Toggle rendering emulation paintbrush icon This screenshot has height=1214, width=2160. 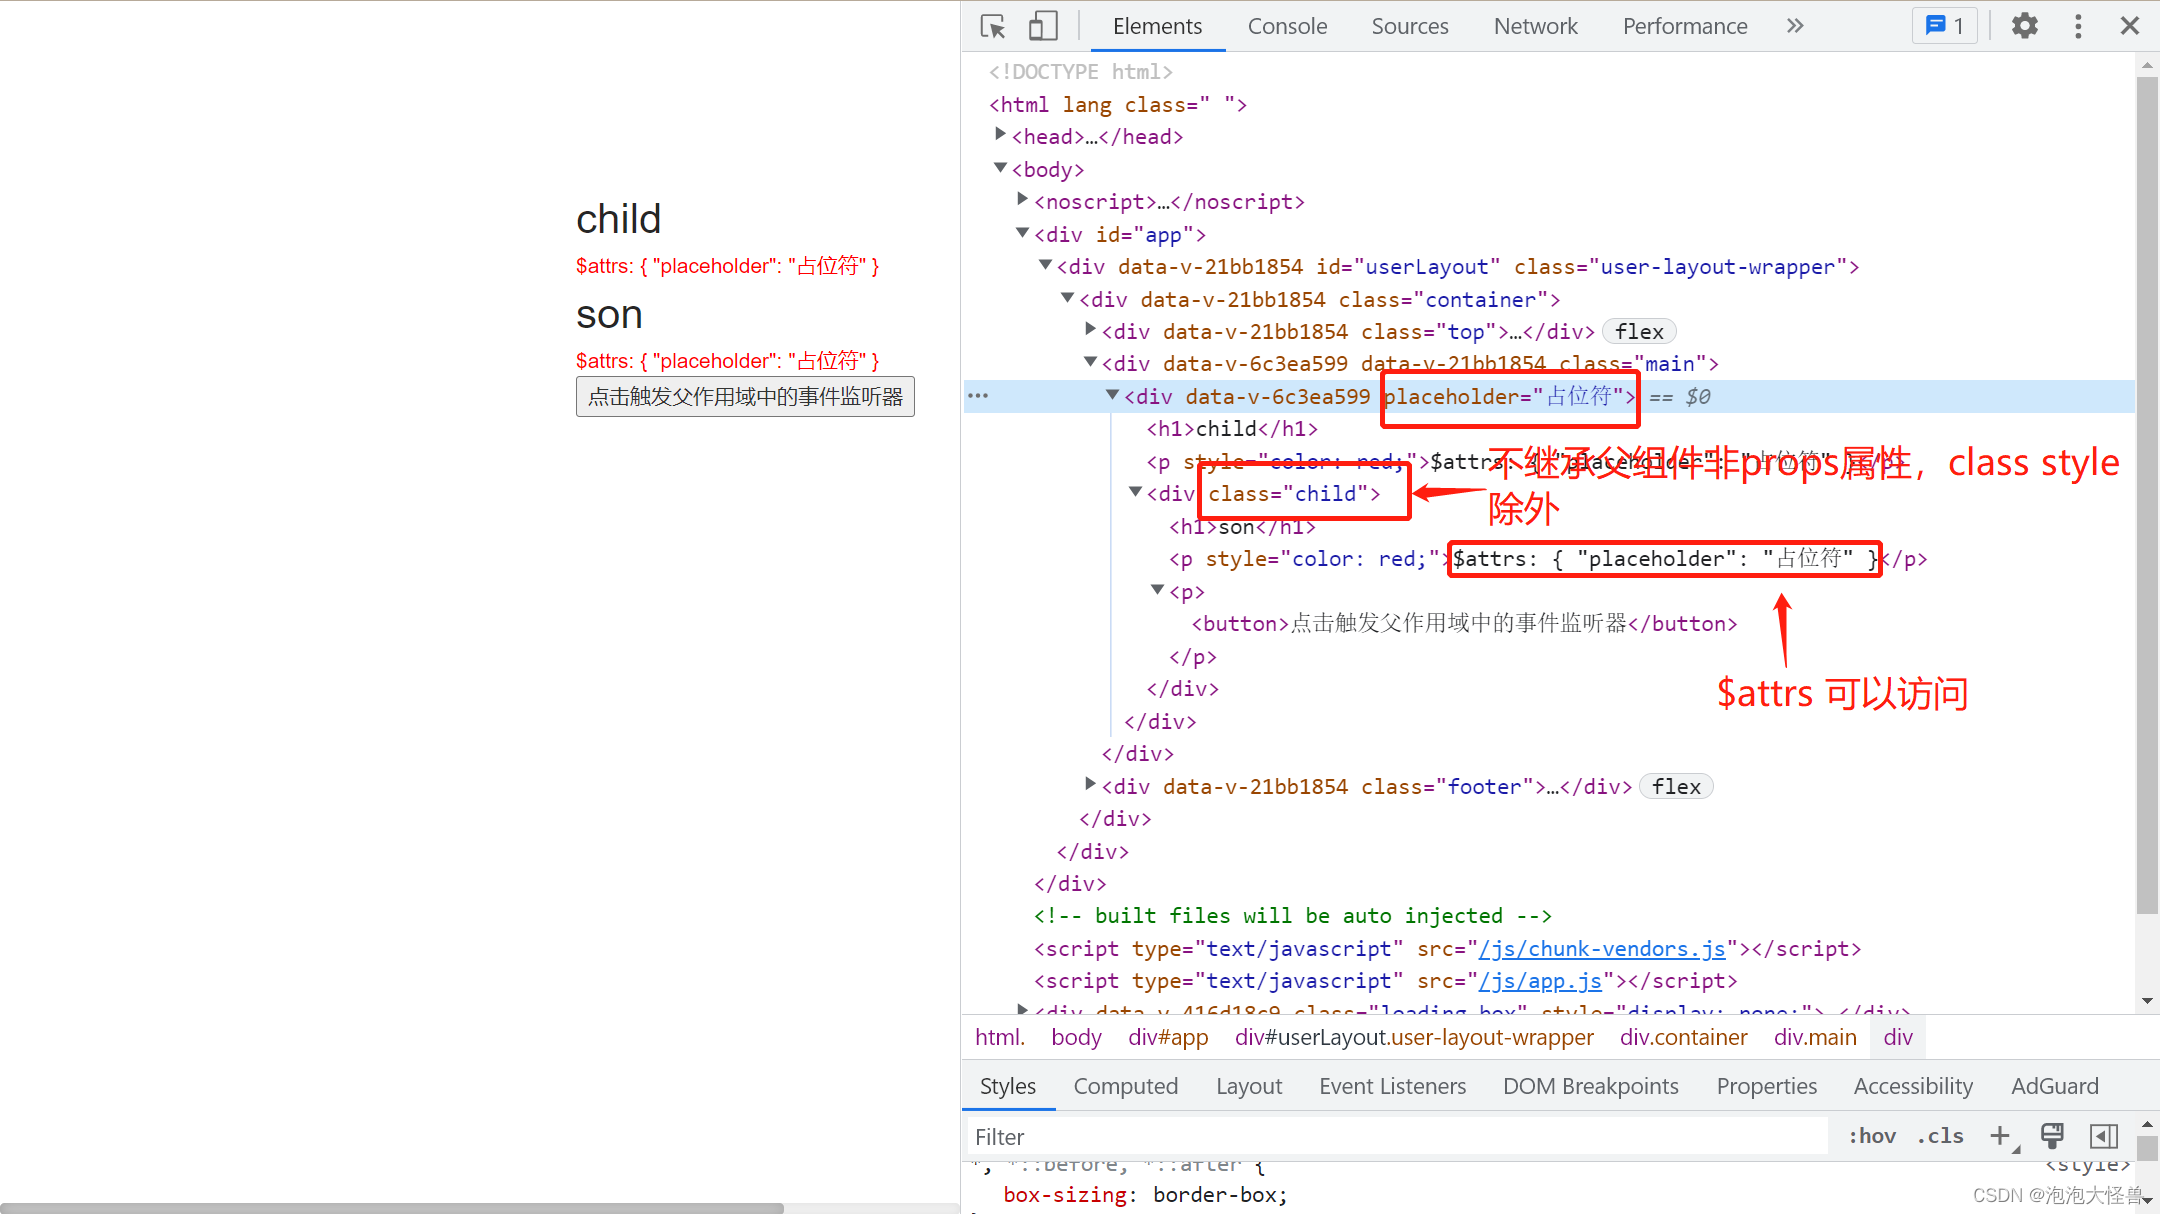(2052, 1136)
